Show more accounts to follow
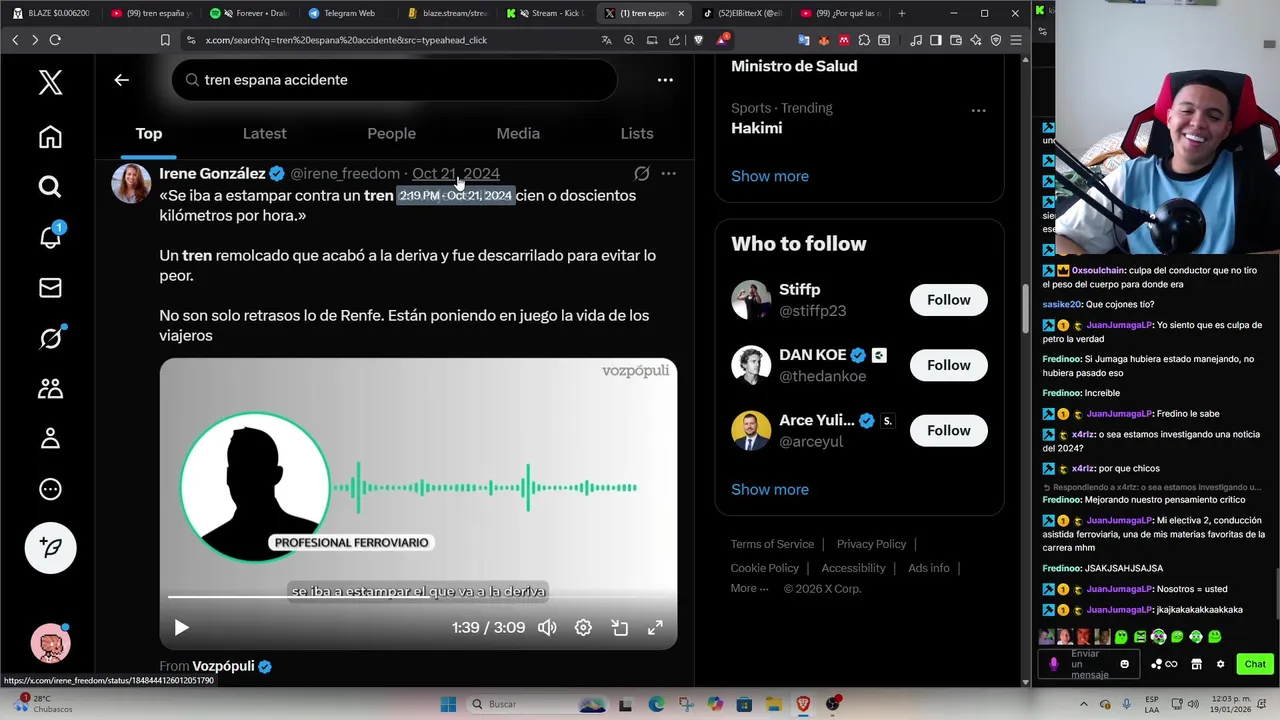The height and width of the screenshot is (720, 1280). tap(770, 489)
